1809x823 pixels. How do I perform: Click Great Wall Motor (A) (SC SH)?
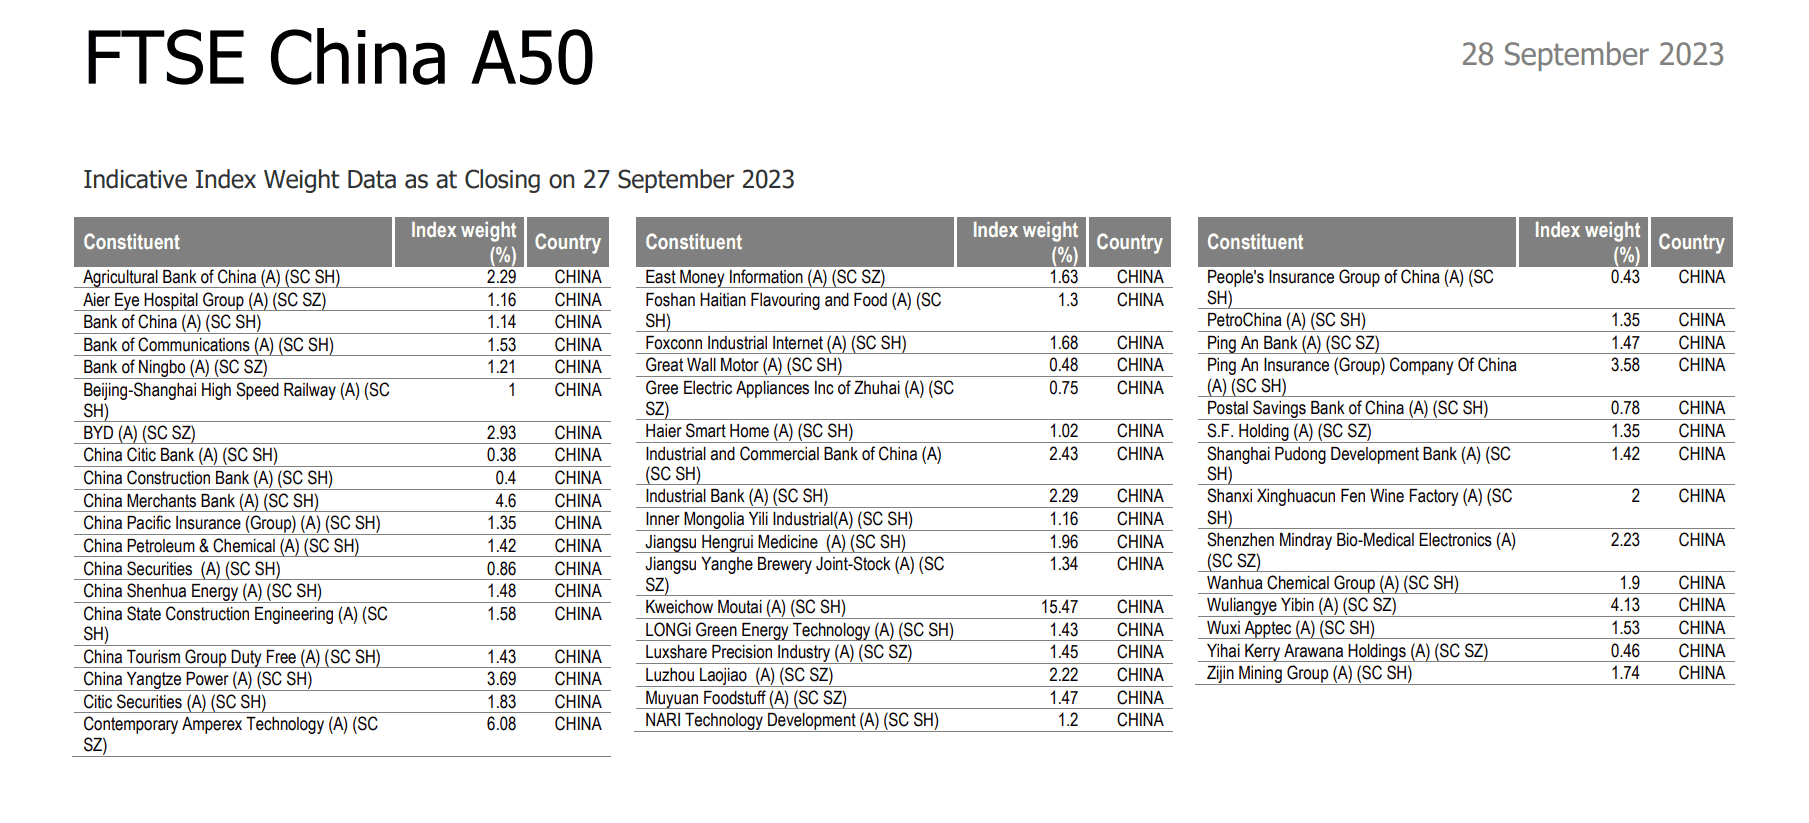744,365
